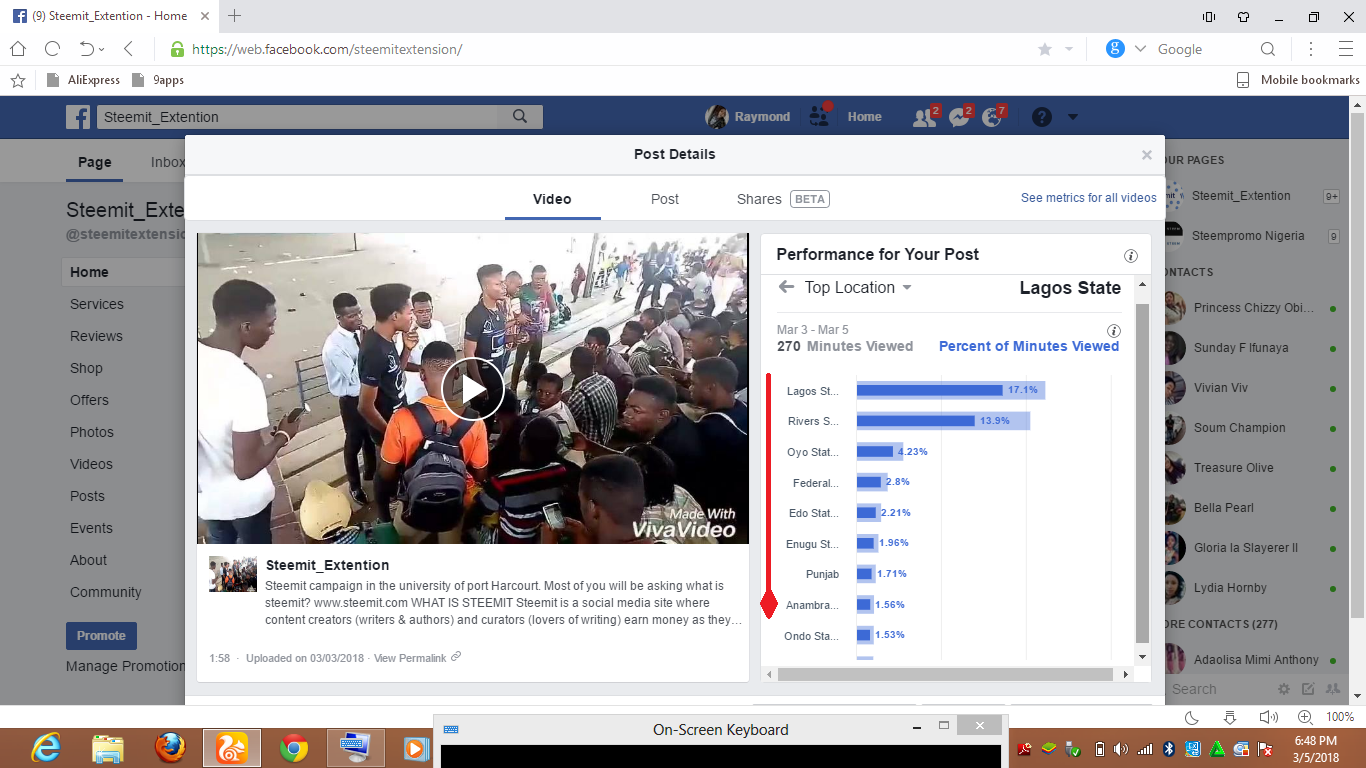Click the address bar URL
This screenshot has height=768, width=1366.
tap(327, 49)
